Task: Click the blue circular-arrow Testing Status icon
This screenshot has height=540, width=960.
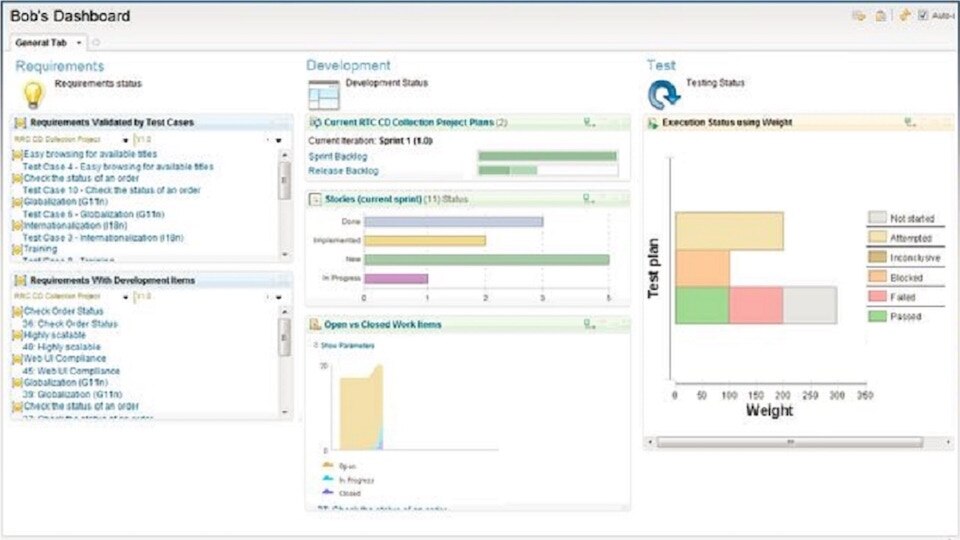Action: click(x=663, y=95)
